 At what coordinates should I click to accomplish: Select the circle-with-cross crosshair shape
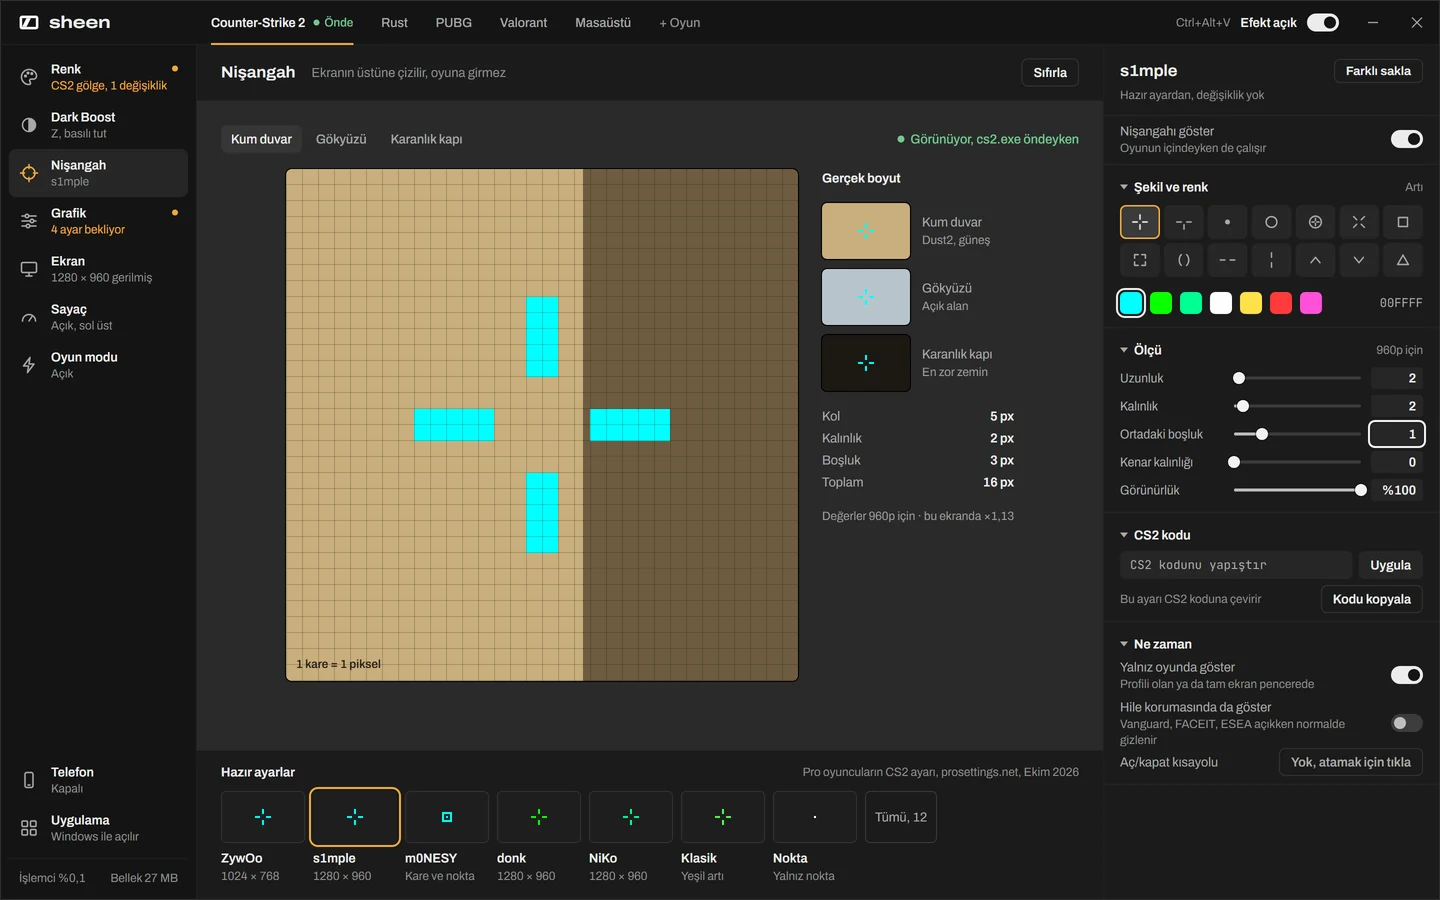(1315, 222)
